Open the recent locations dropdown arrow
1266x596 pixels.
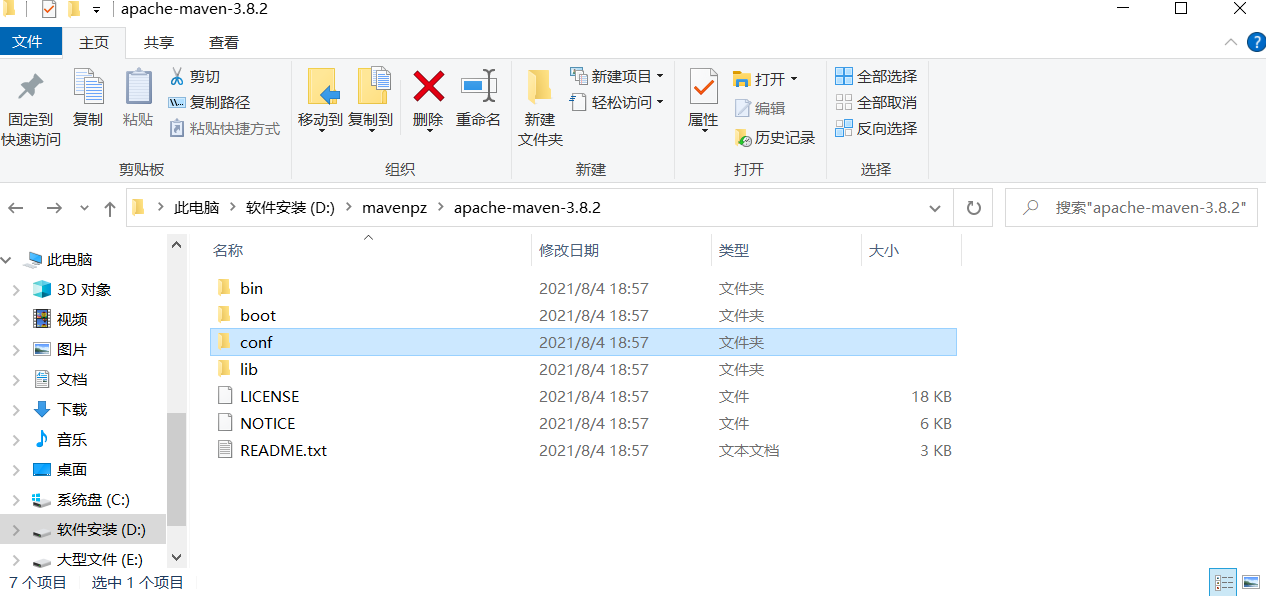click(x=84, y=208)
